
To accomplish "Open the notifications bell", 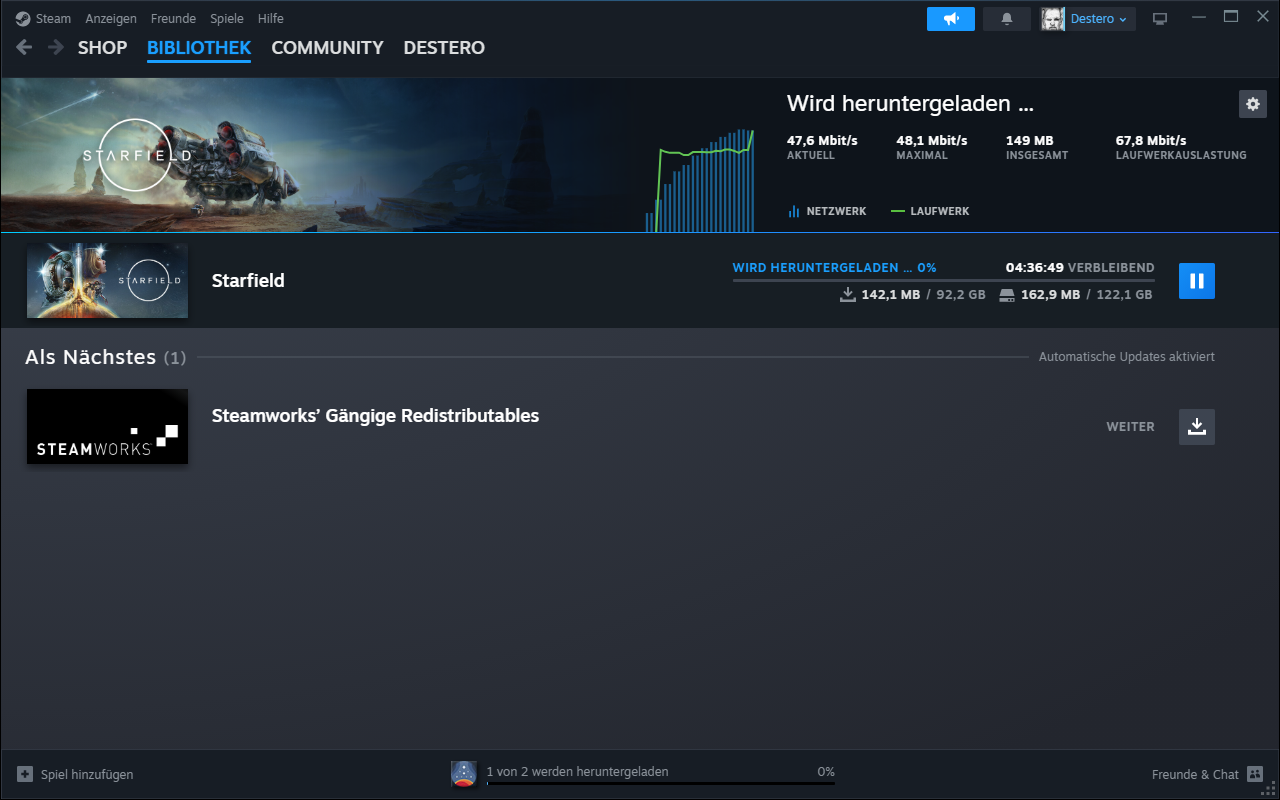I will pyautogui.click(x=1006, y=19).
